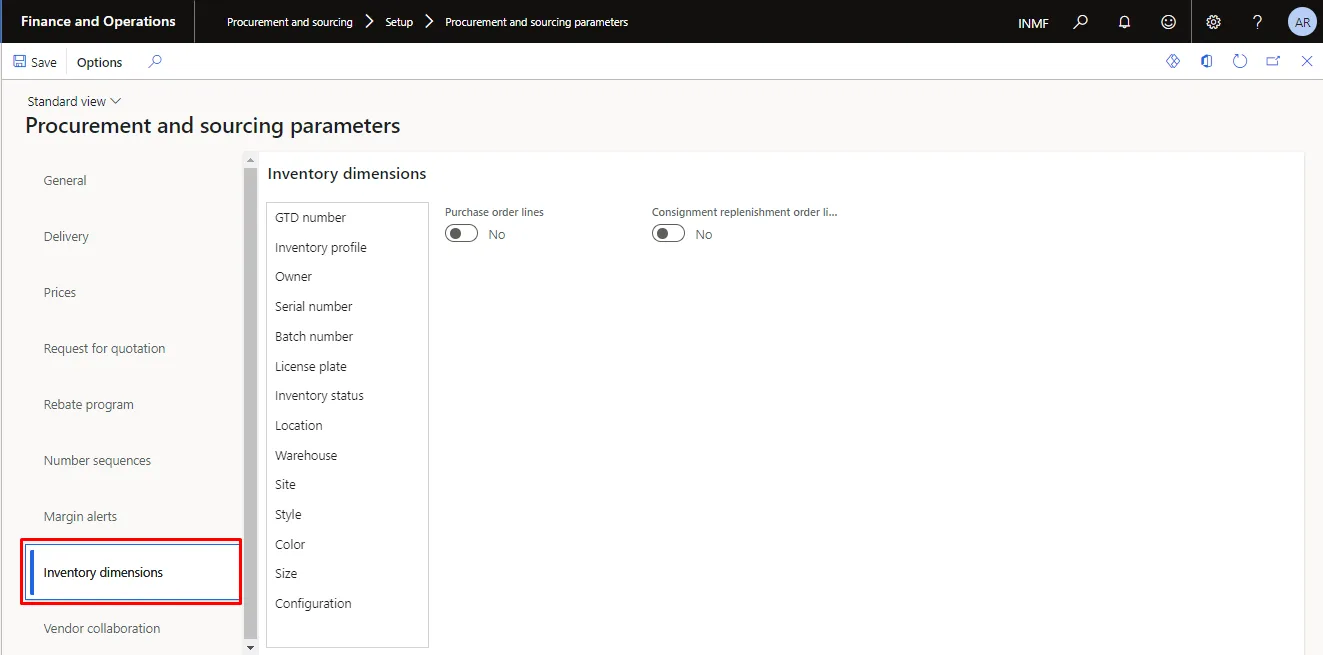Click the personalize diamond icon
Image resolution: width=1323 pixels, height=655 pixels.
click(x=1173, y=62)
